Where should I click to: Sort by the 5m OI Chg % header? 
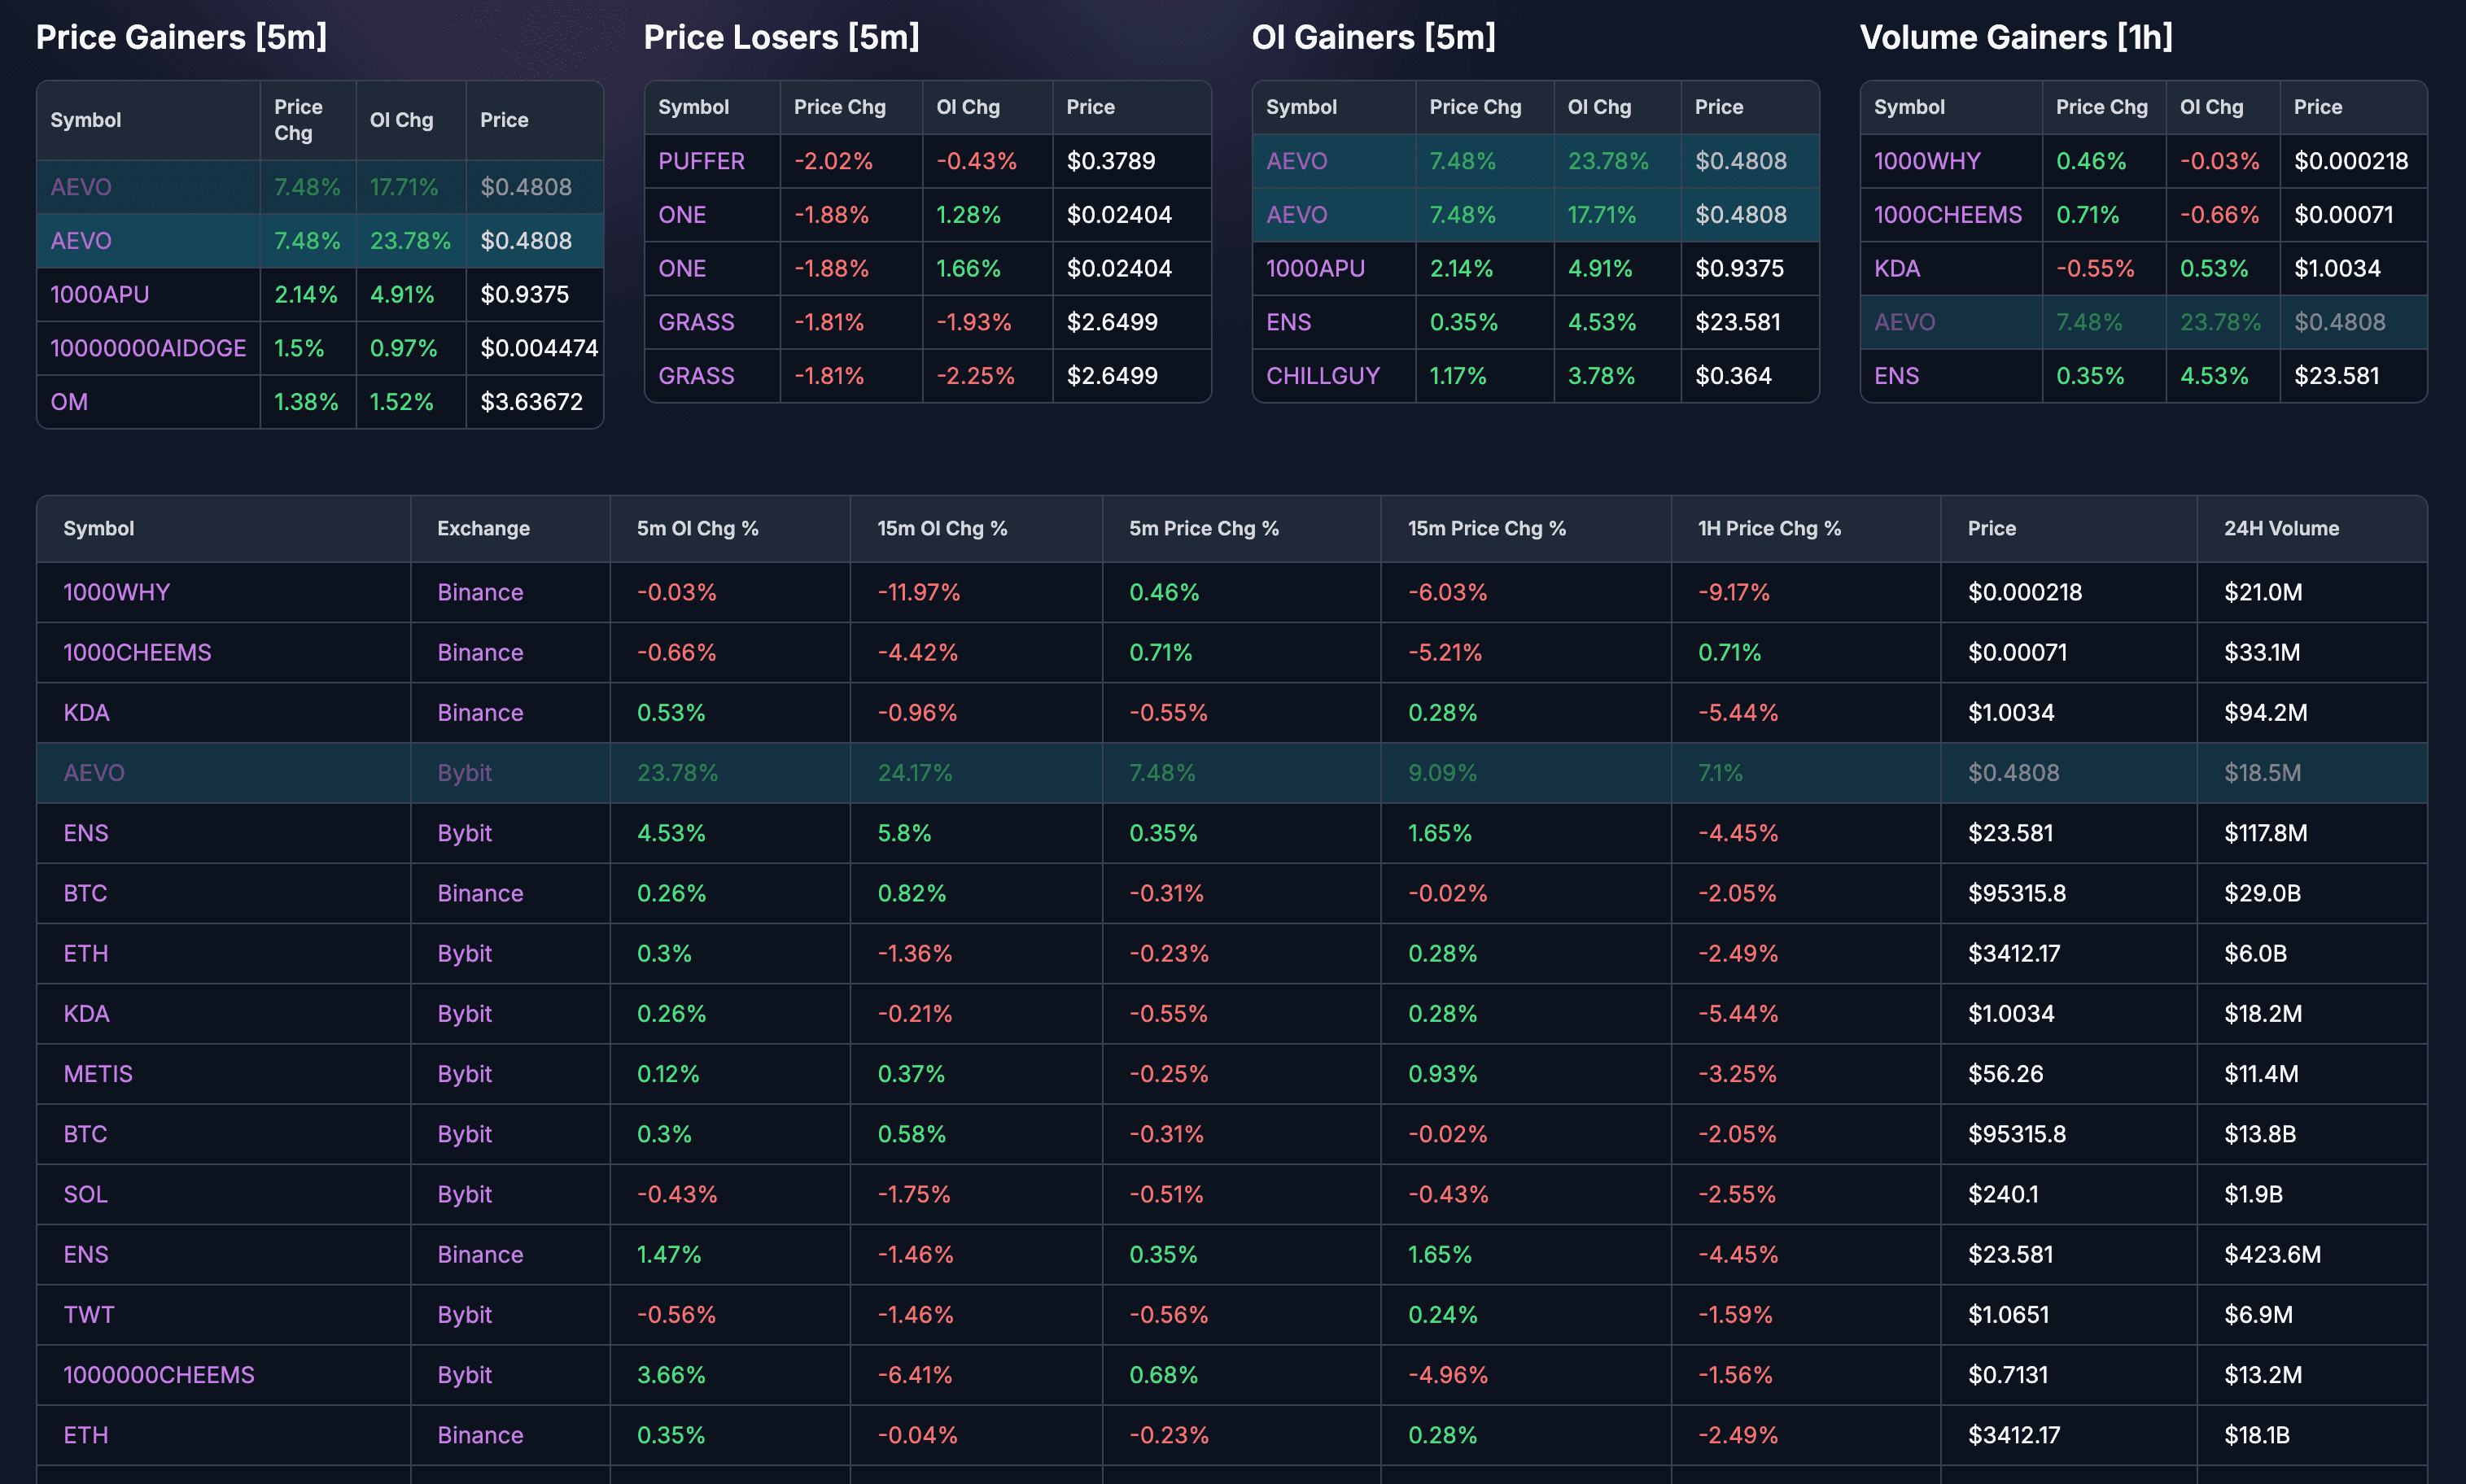tap(697, 528)
